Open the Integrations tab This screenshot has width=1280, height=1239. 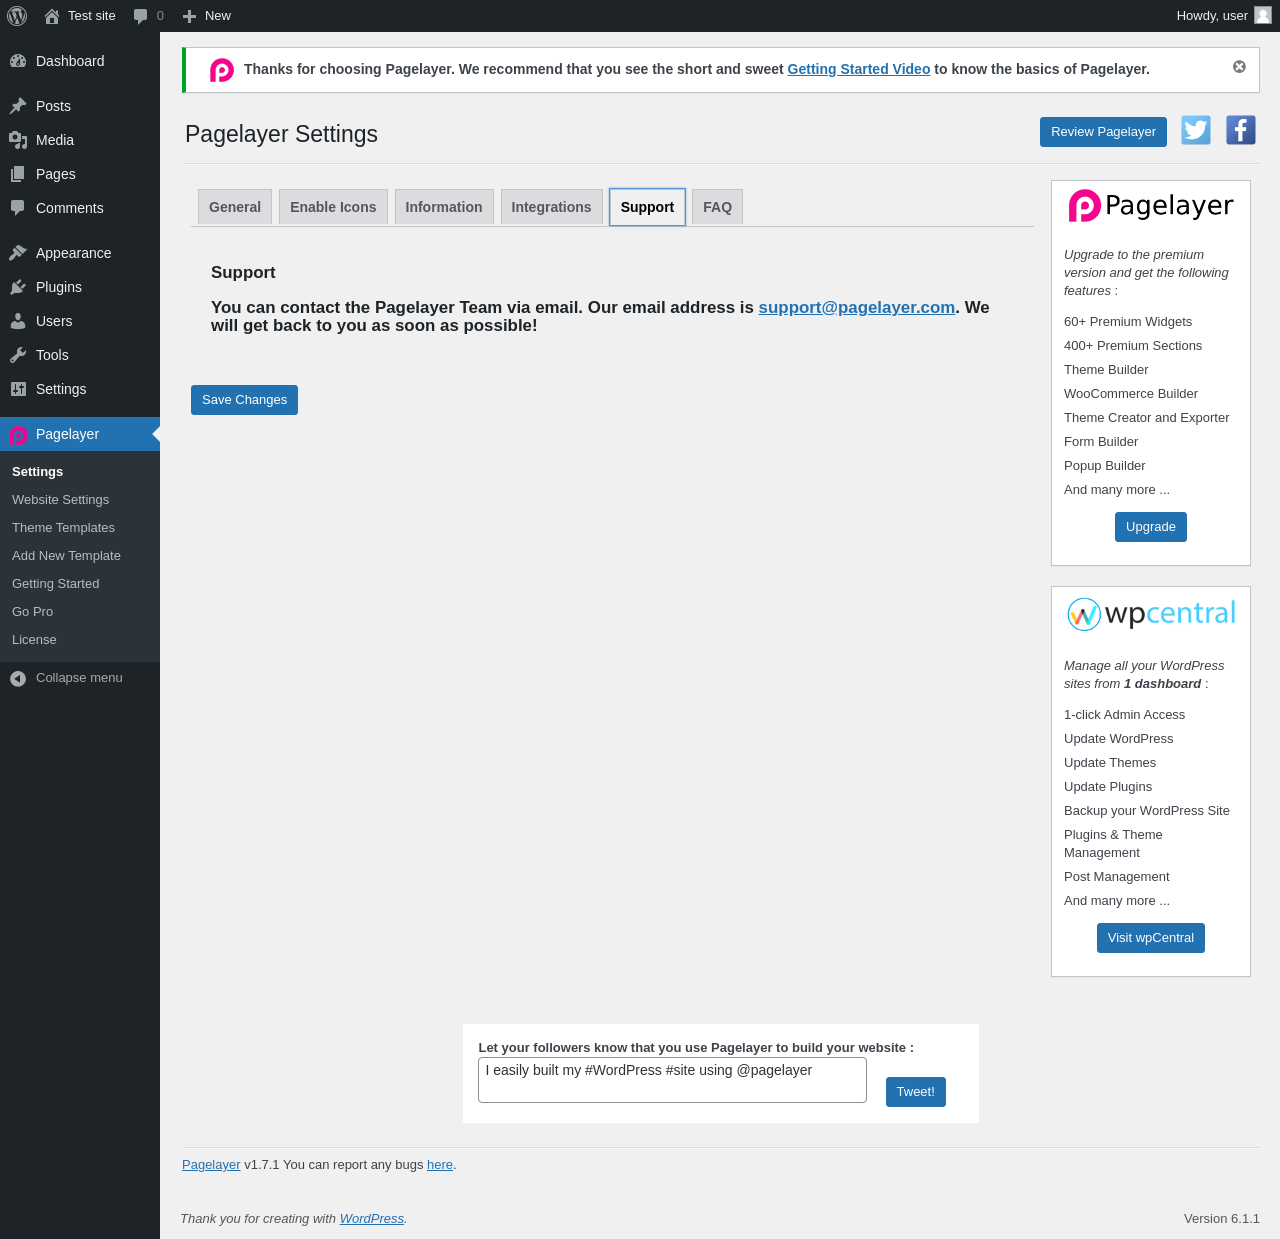[x=551, y=207]
